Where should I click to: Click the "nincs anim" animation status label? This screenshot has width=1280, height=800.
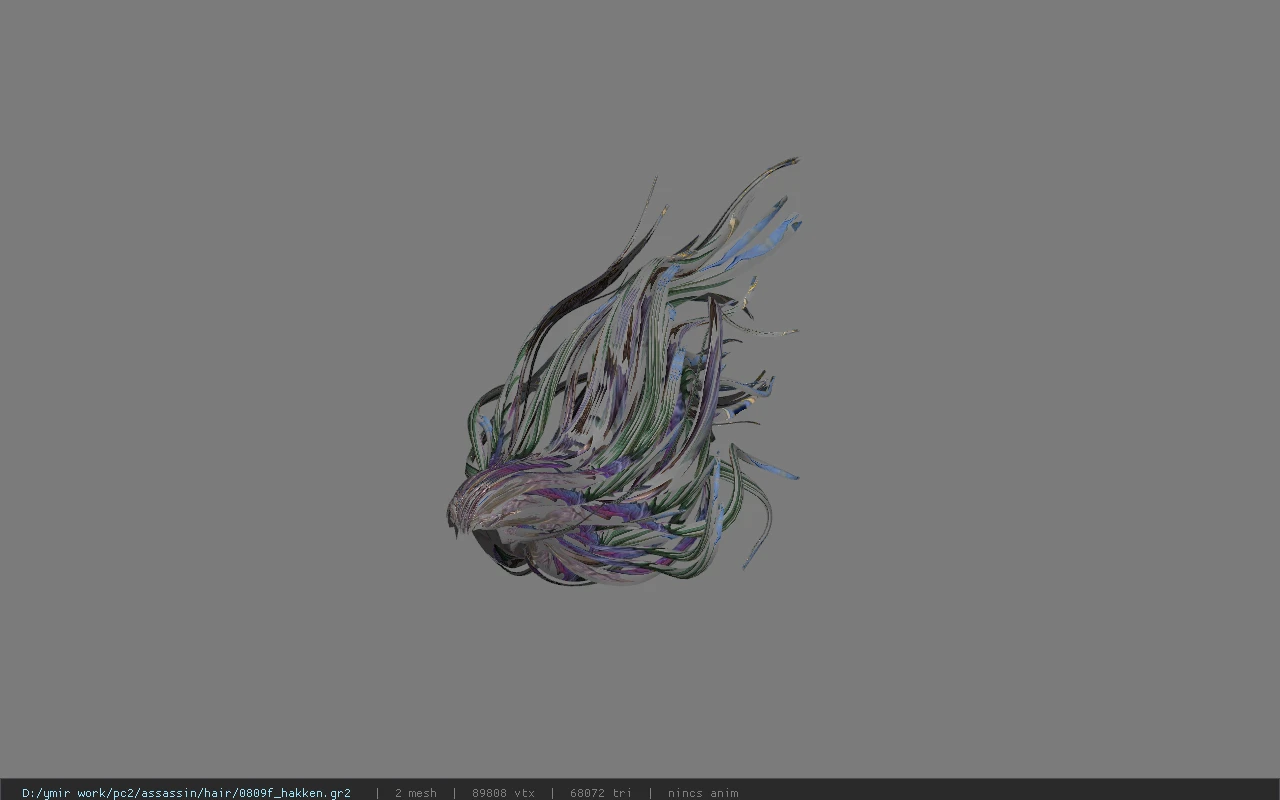[703, 793]
